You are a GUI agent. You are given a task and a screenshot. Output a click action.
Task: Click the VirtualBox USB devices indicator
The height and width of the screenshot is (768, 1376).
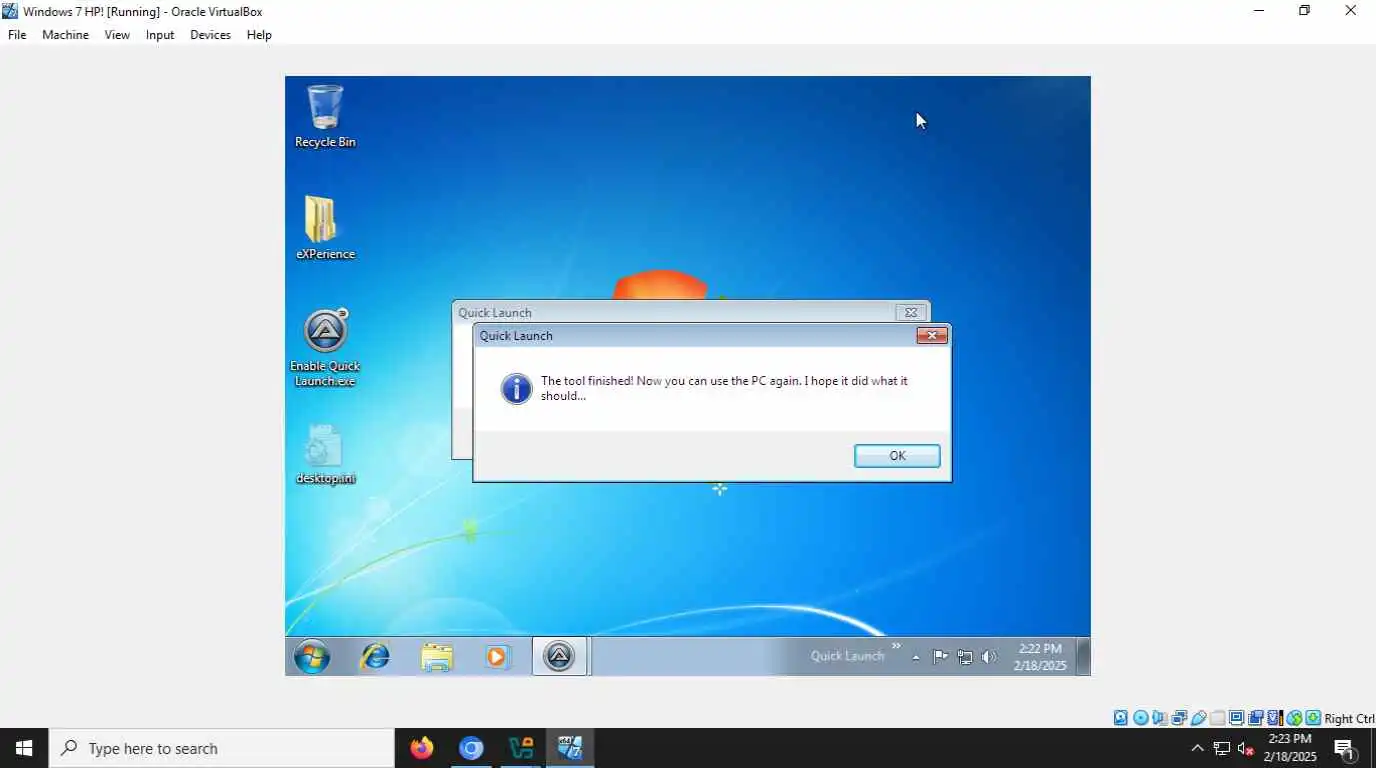tap(1198, 718)
